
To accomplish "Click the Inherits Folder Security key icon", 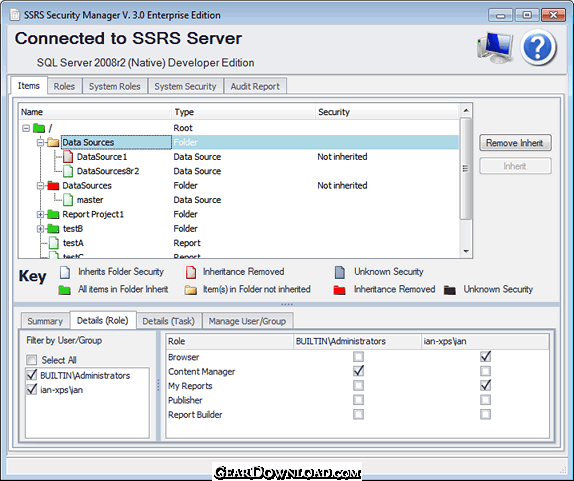I will (x=65, y=272).
